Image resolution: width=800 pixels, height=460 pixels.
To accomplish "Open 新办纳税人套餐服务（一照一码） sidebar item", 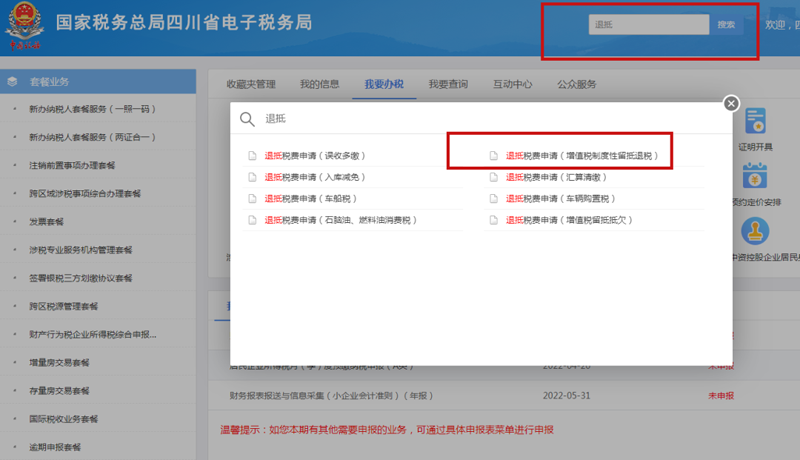I will pyautogui.click(x=92, y=109).
